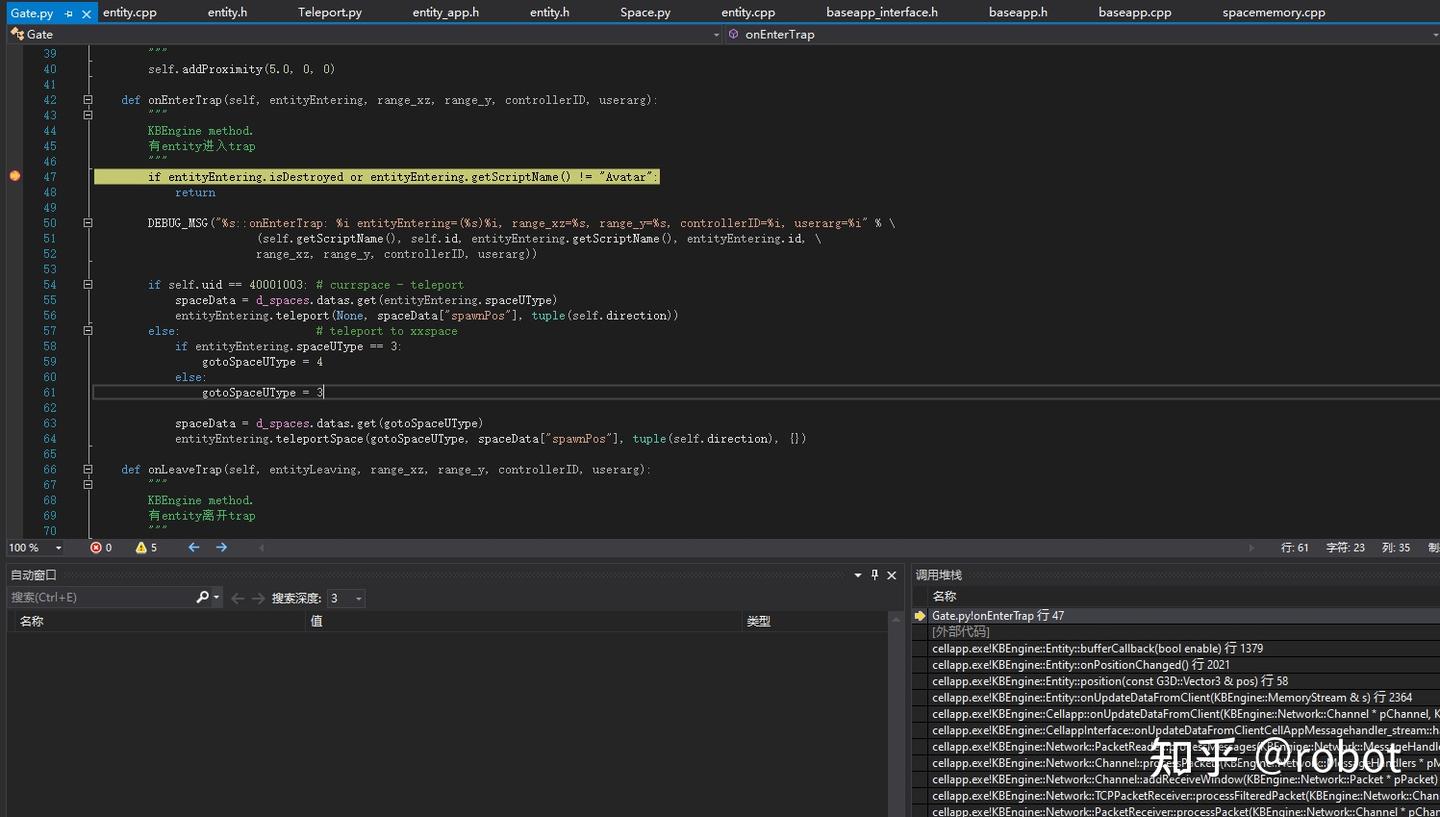Open the search depth dropdown
This screenshot has width=1440, height=817.
click(358, 598)
